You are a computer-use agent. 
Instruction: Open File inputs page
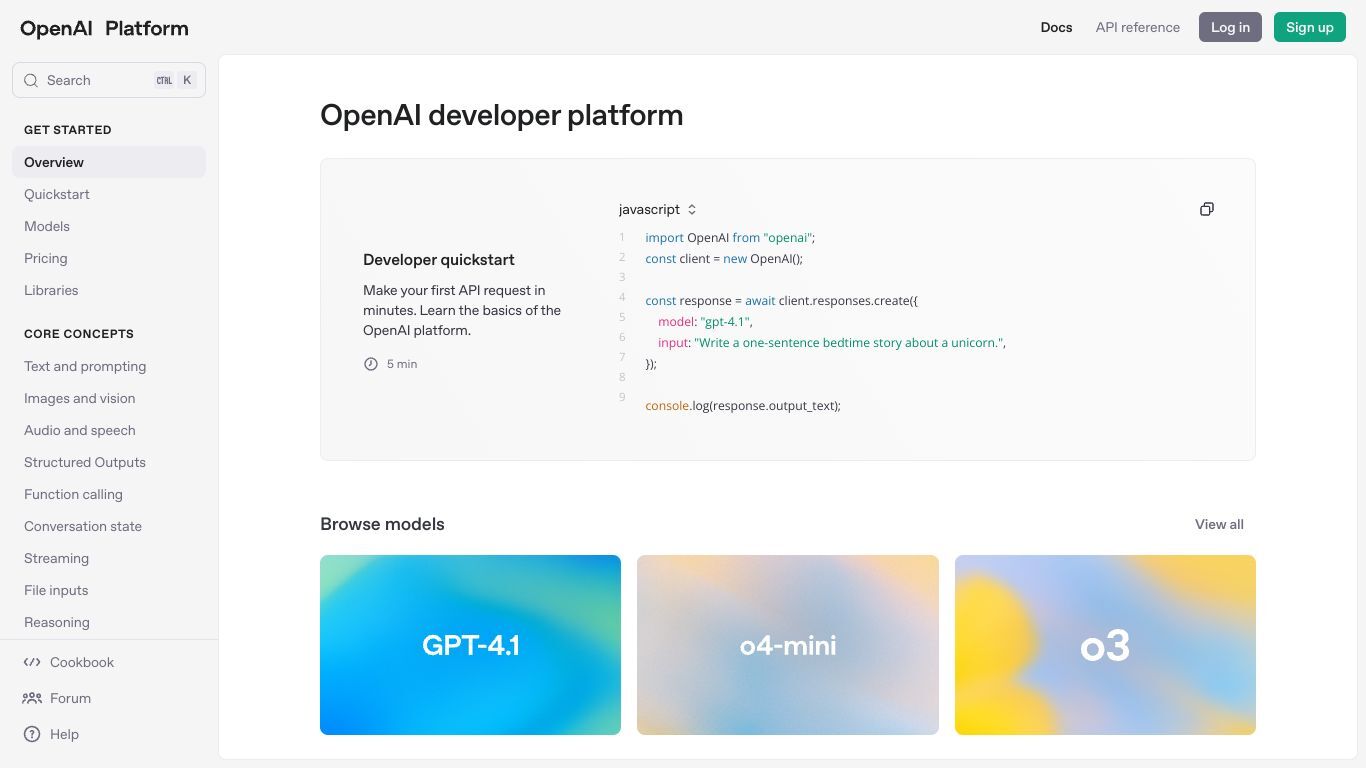[x=109, y=590]
